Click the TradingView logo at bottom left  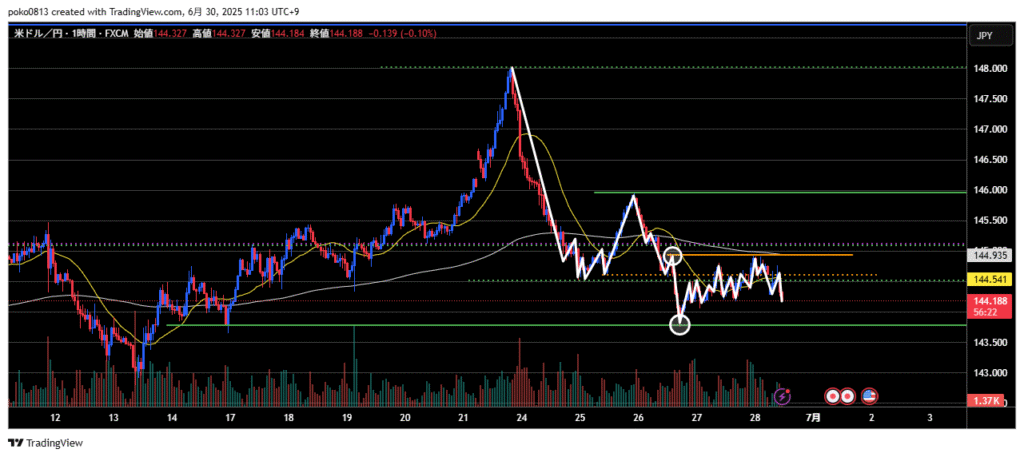46,443
